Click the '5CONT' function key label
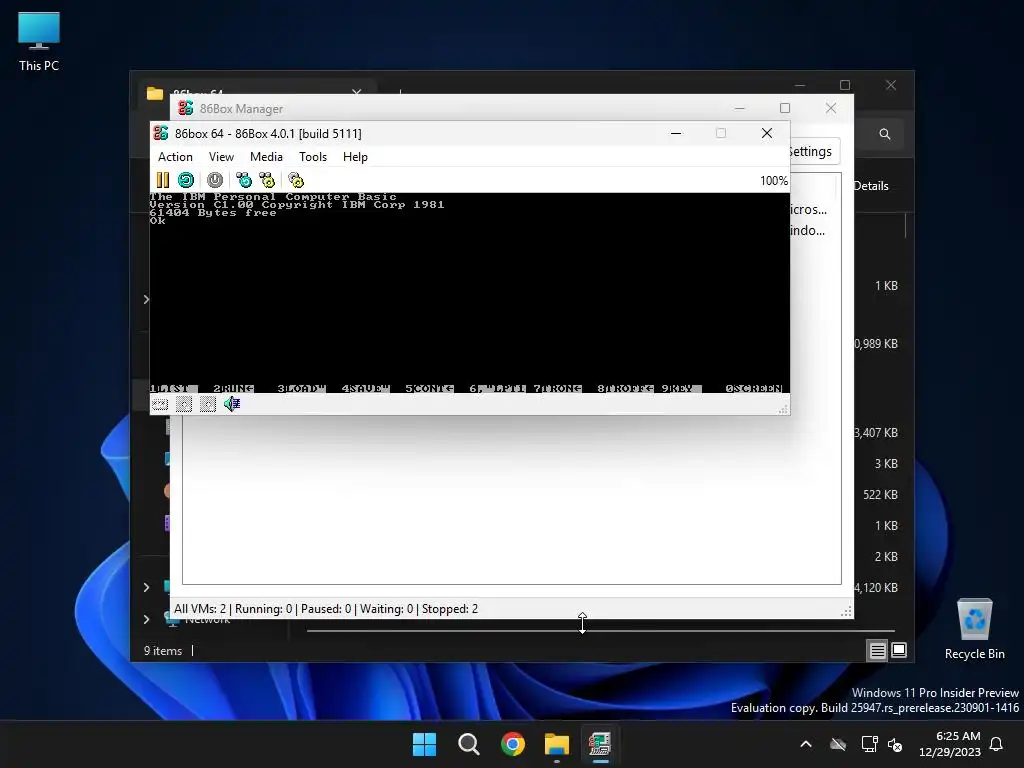Screen dimensions: 1024x768 click(429, 389)
